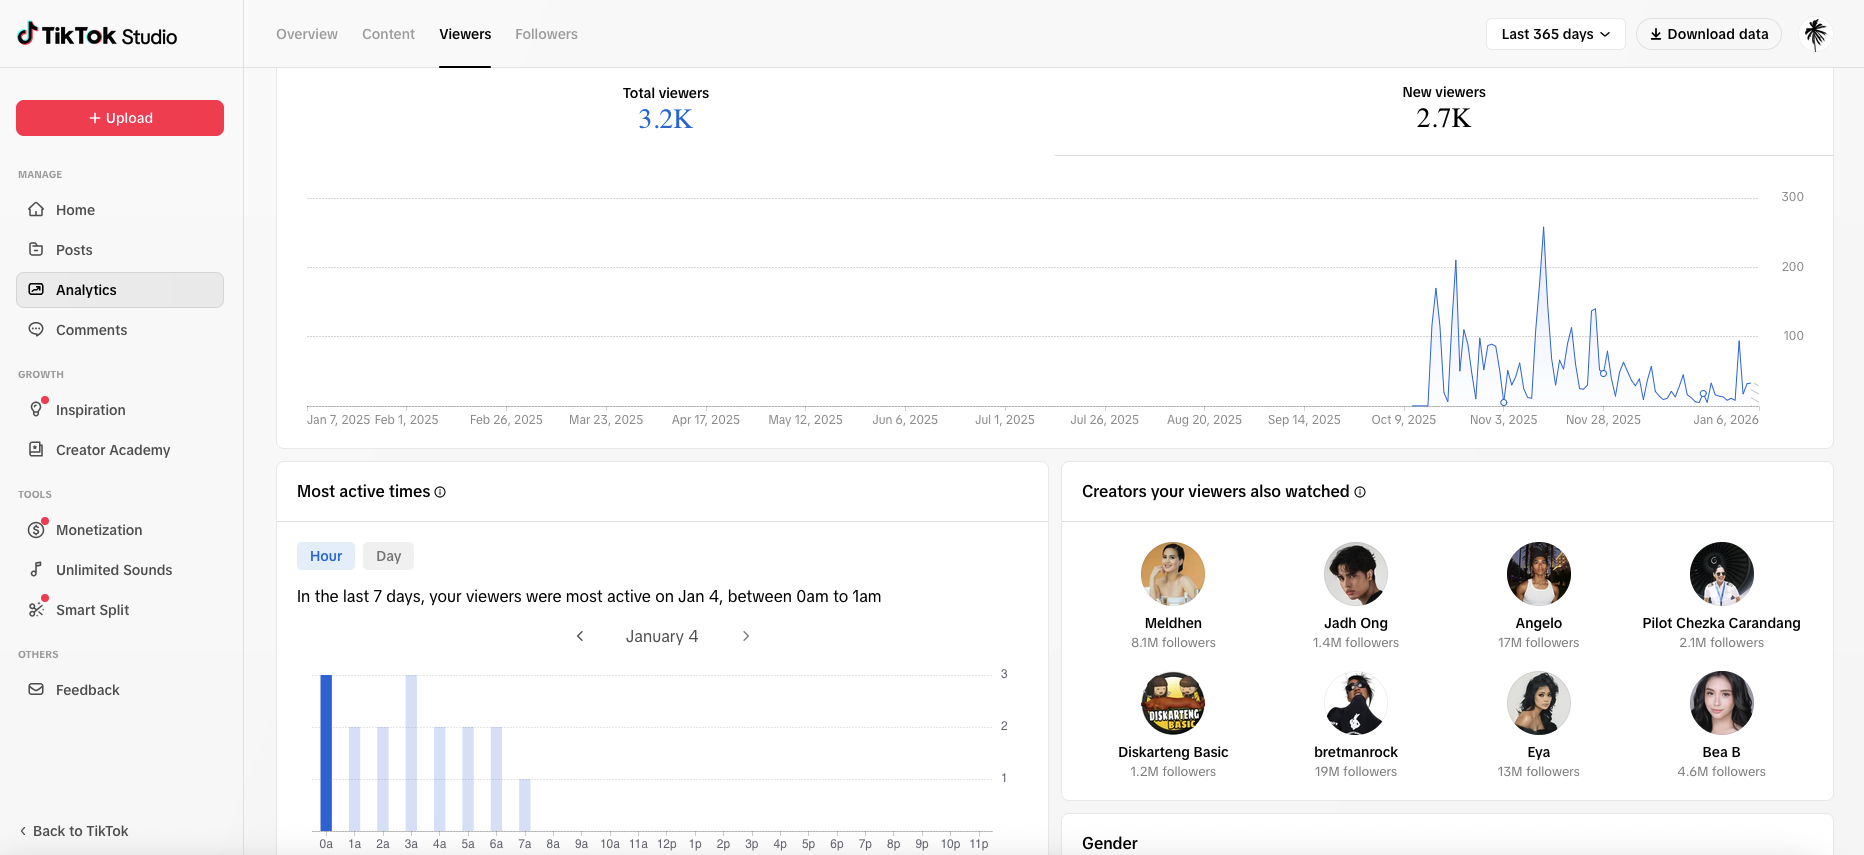Select the Viewers tab
1864x855 pixels.
(465, 34)
